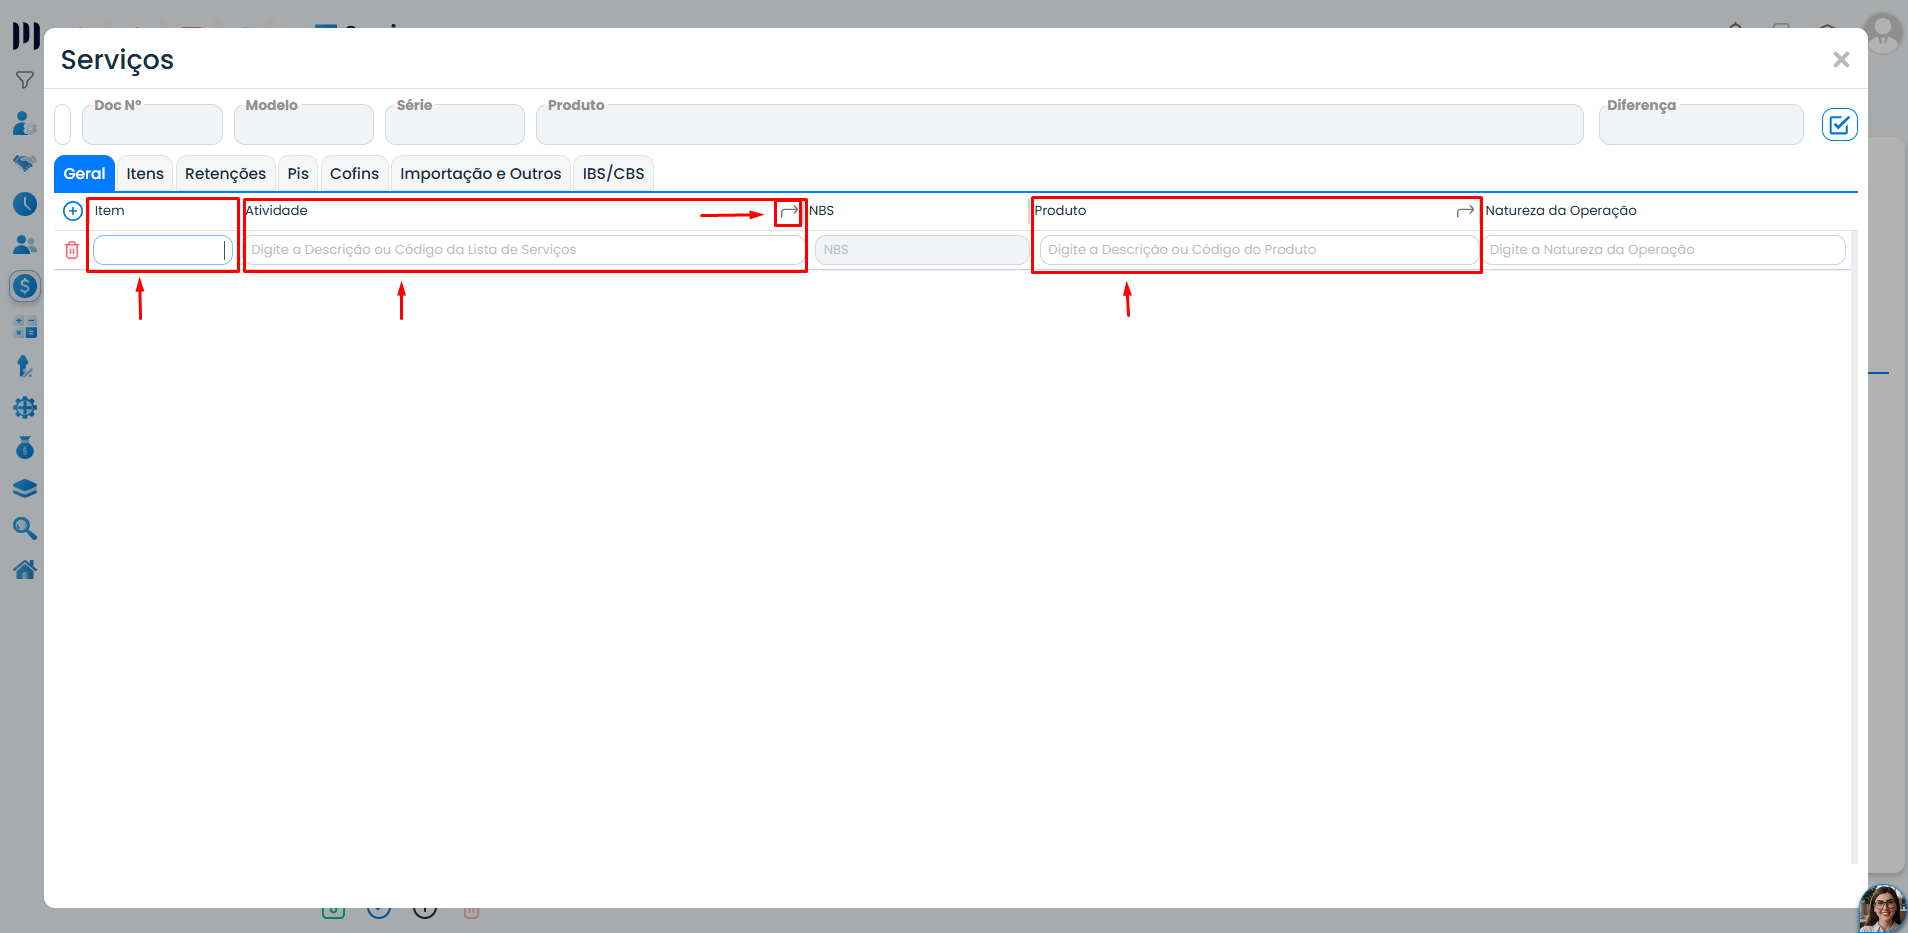Add a new service row with plus icon
Screen dimensions: 1908x933
[73, 211]
